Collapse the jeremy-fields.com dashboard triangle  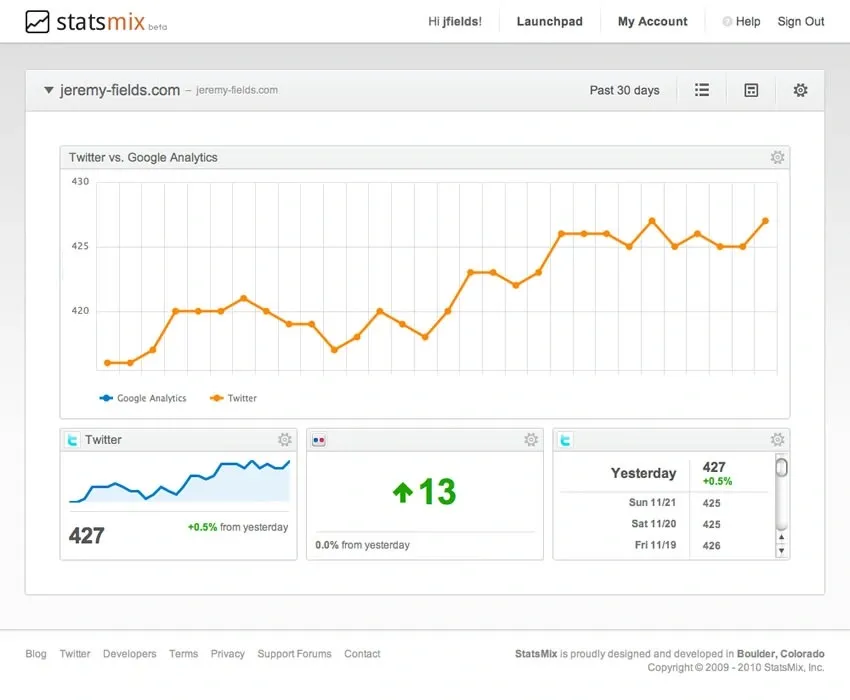click(48, 90)
